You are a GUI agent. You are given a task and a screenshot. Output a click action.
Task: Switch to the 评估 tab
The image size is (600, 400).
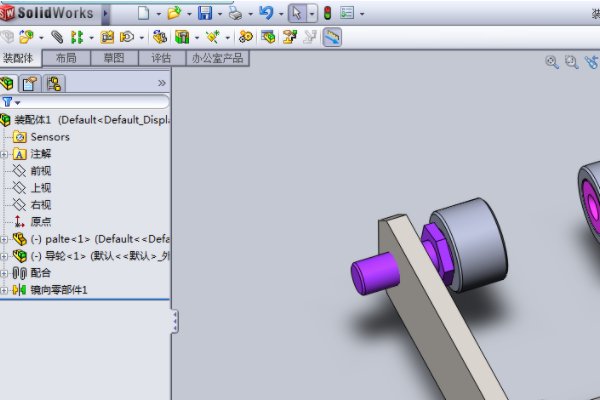161,58
